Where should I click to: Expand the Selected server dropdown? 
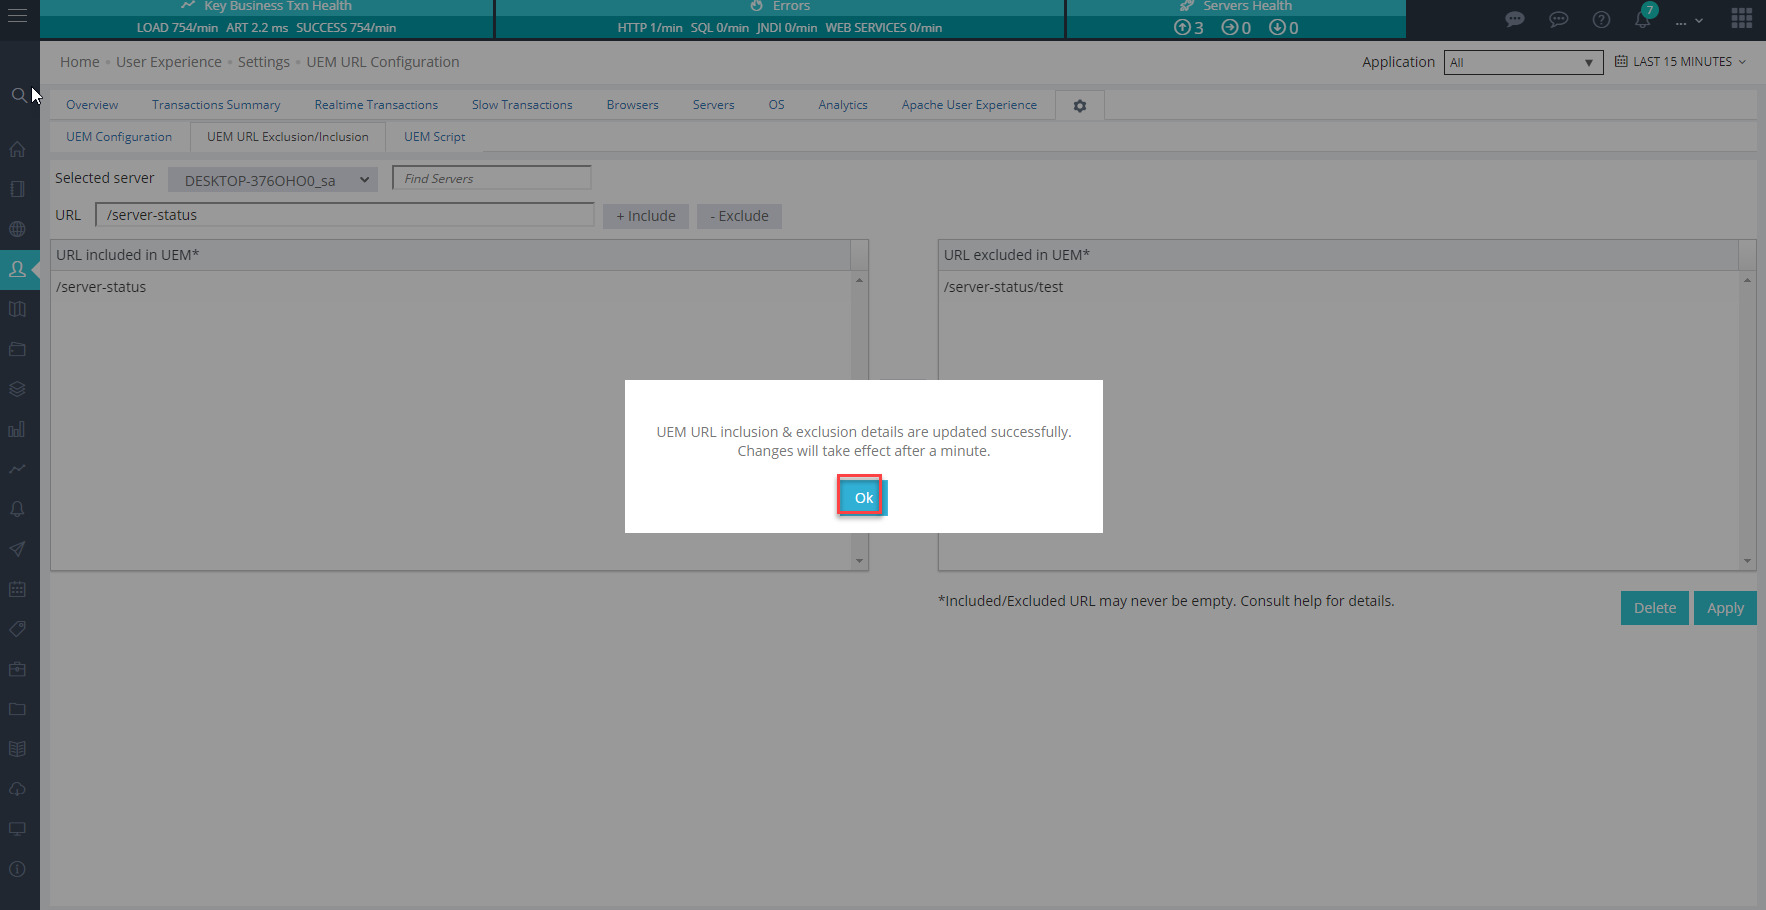click(x=273, y=180)
